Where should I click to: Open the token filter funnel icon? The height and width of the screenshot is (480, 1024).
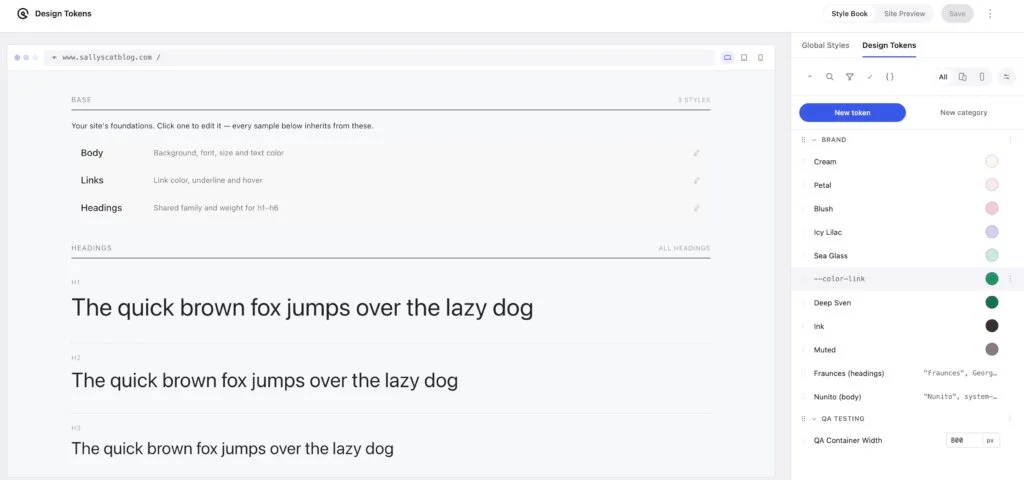pyautogui.click(x=849, y=76)
